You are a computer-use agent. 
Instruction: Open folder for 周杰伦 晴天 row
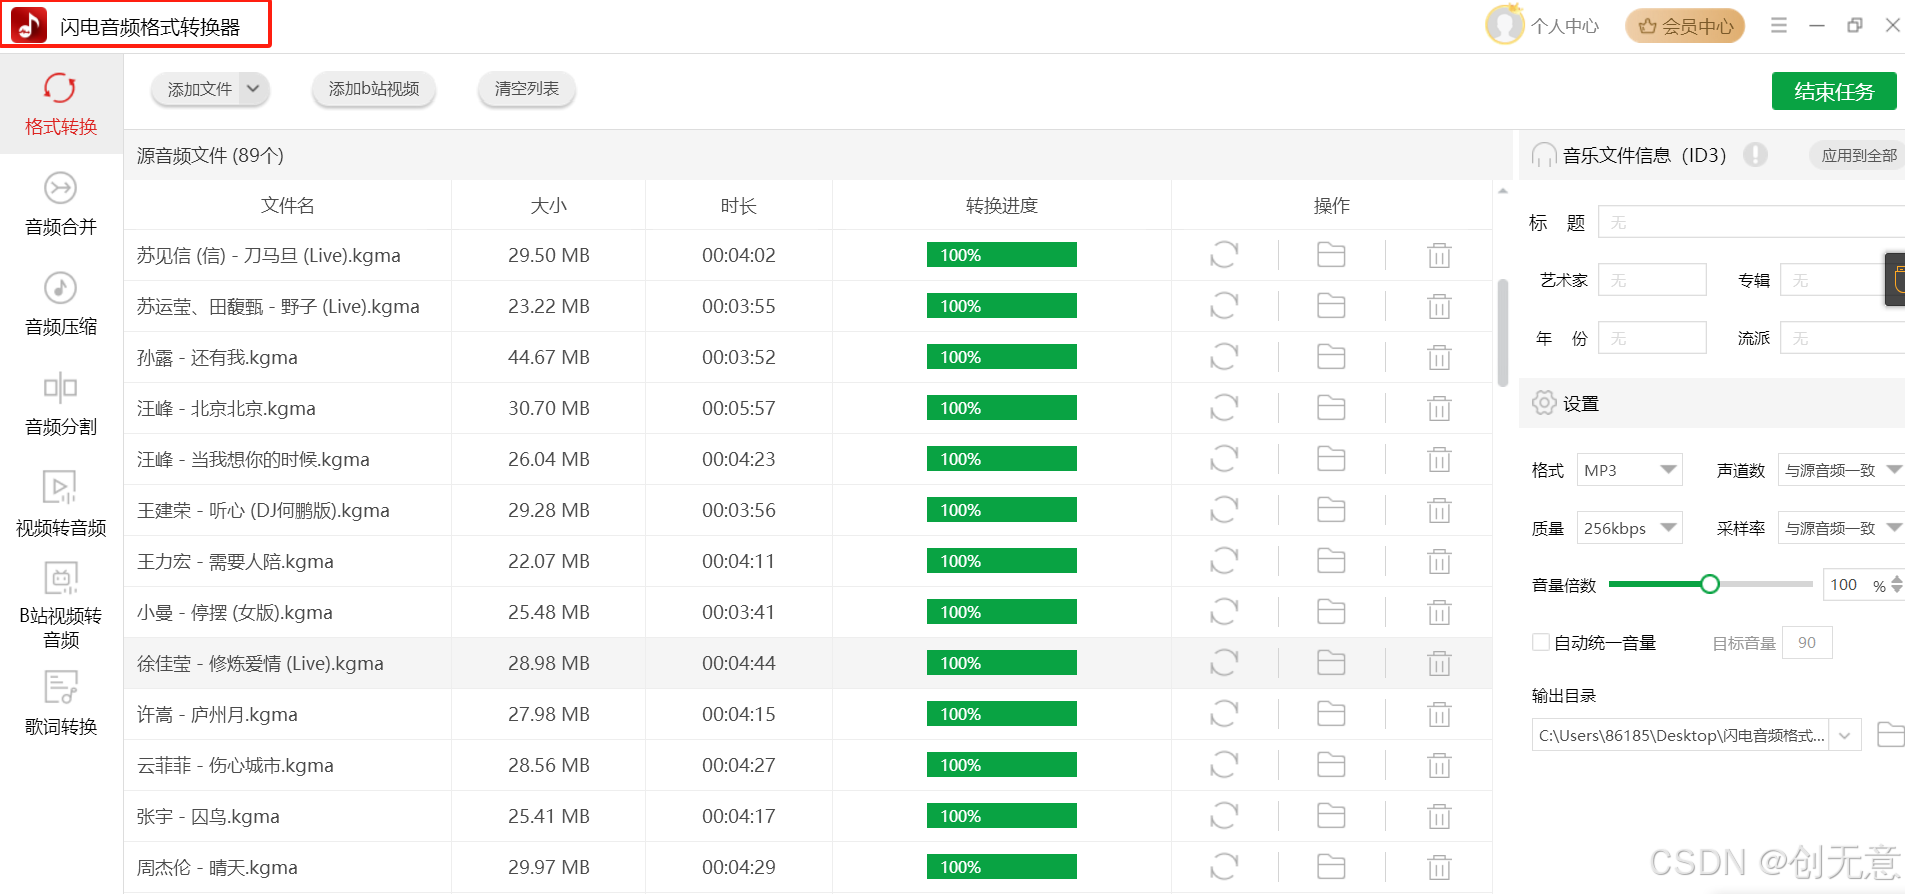1331,867
